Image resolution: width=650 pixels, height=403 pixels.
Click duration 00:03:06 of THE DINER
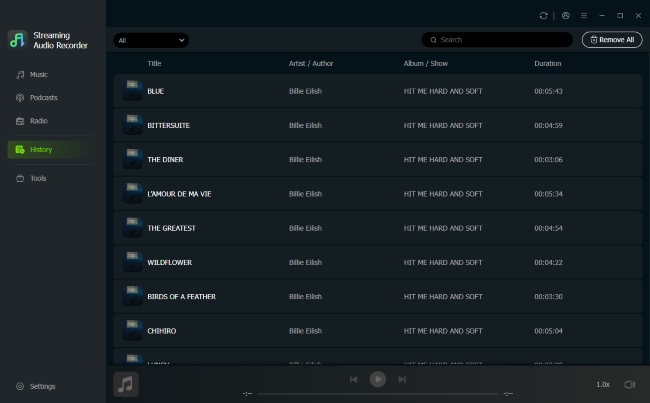coord(548,160)
